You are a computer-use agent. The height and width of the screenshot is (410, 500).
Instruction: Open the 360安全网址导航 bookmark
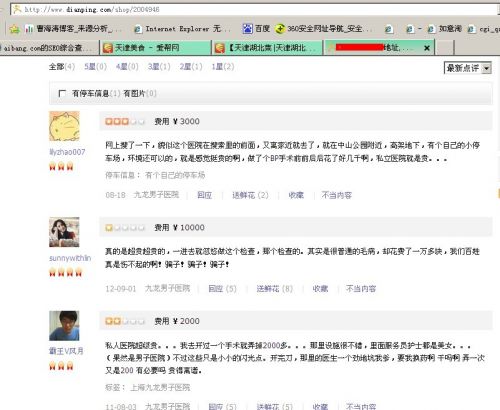323,29
